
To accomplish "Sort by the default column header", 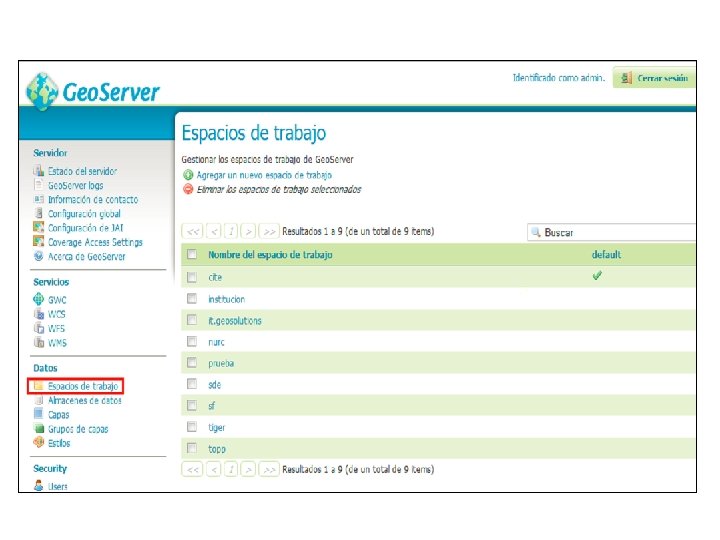I will pos(607,254).
